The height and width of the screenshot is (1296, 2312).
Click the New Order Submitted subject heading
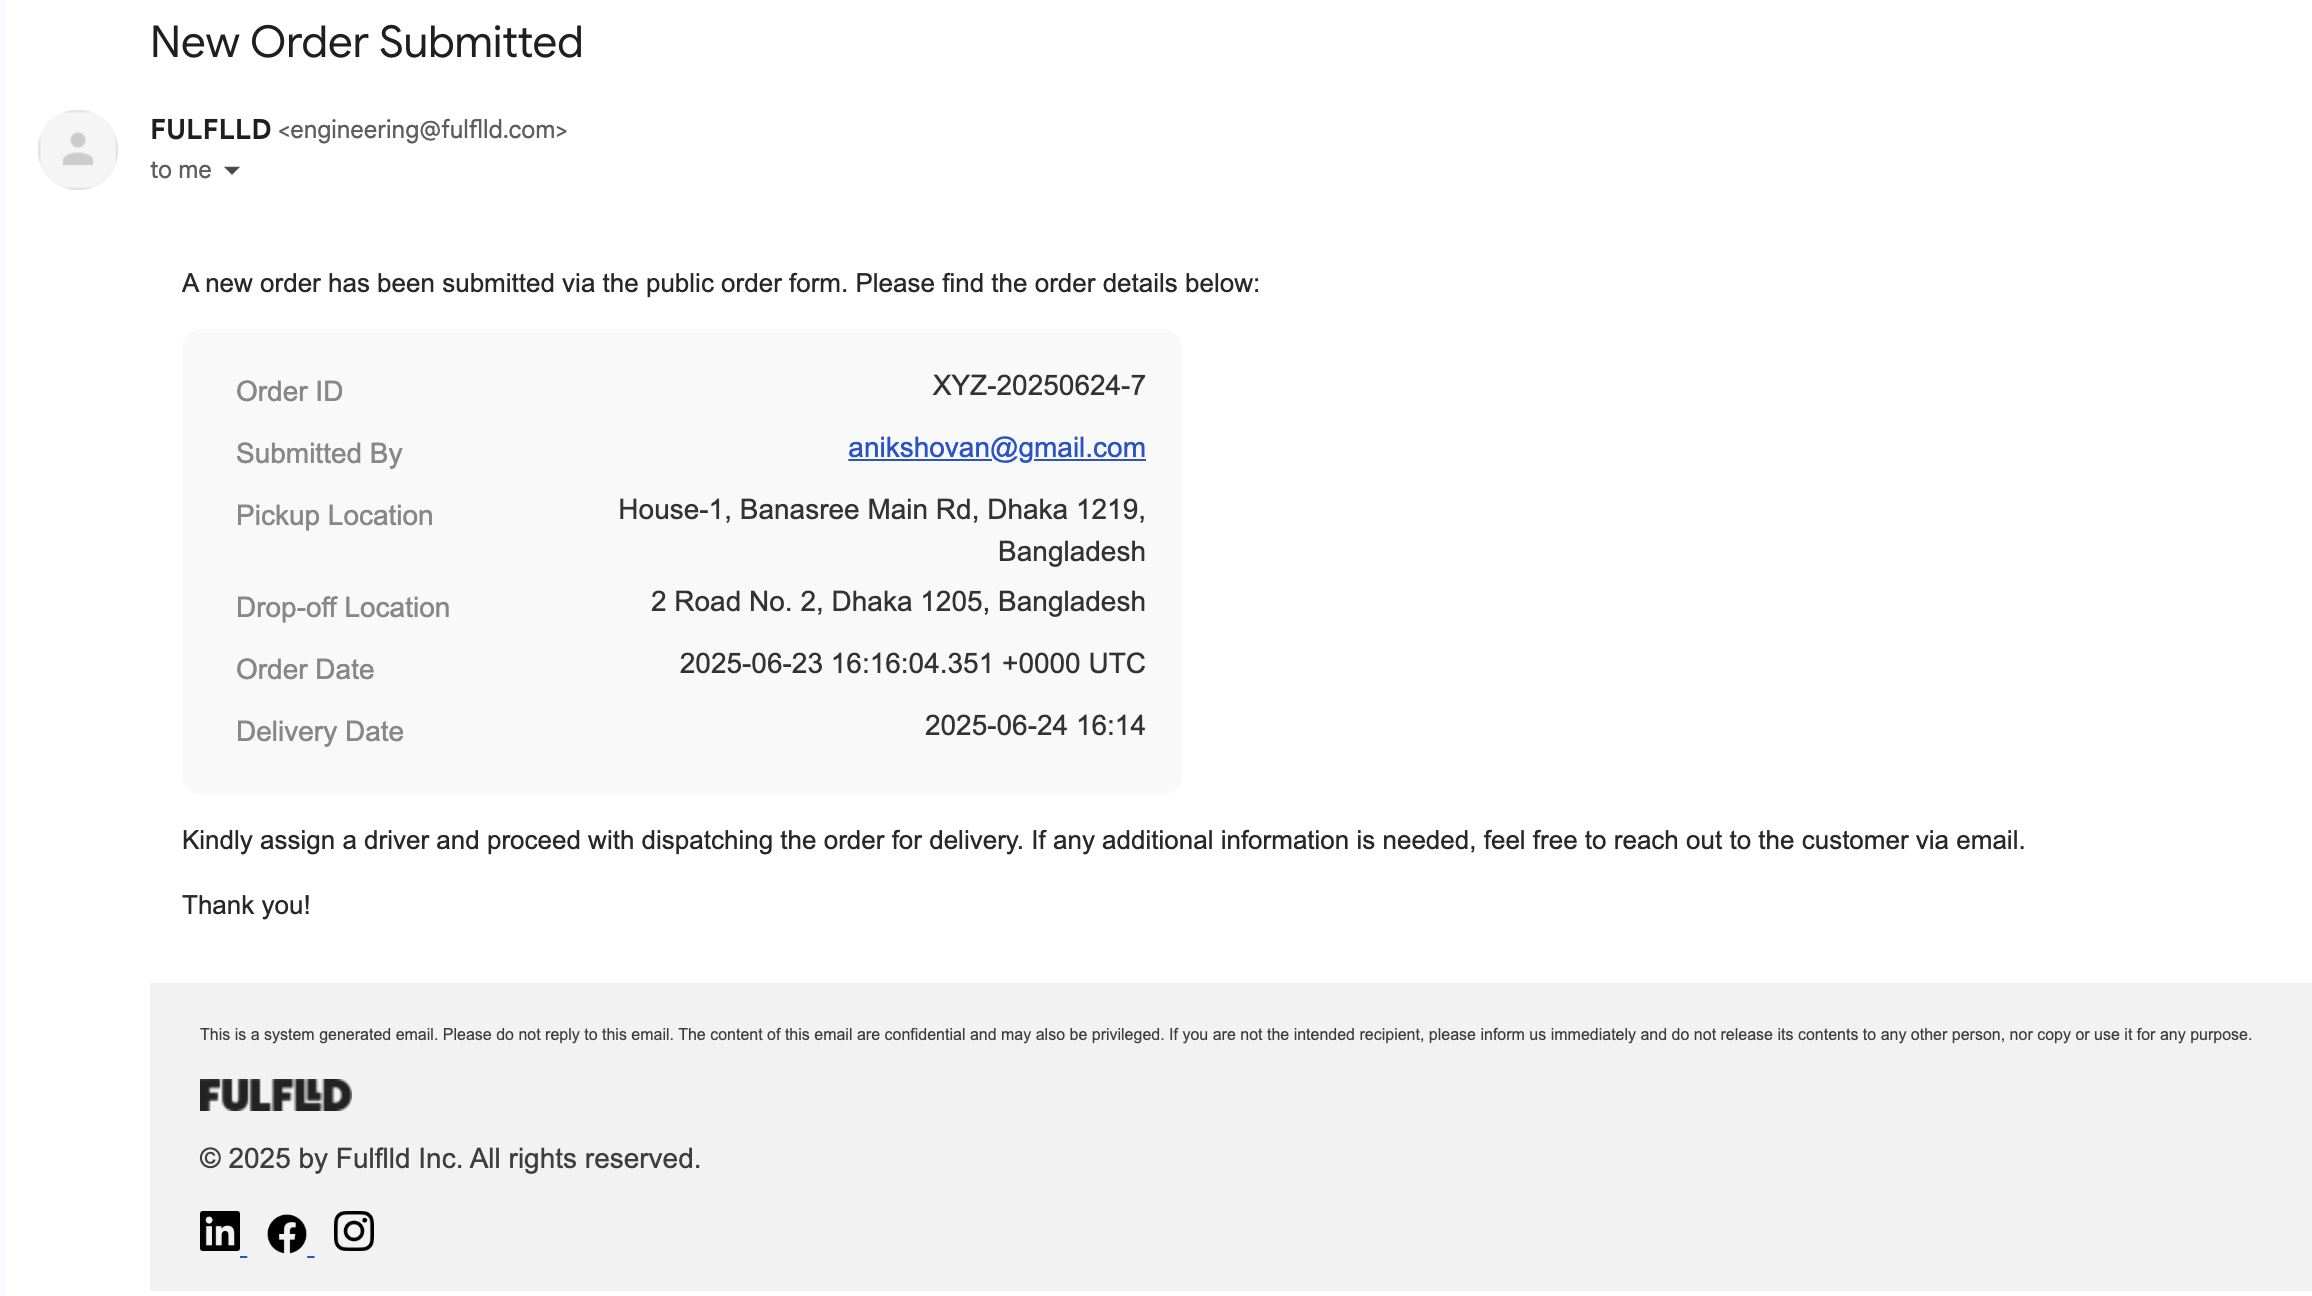366,42
